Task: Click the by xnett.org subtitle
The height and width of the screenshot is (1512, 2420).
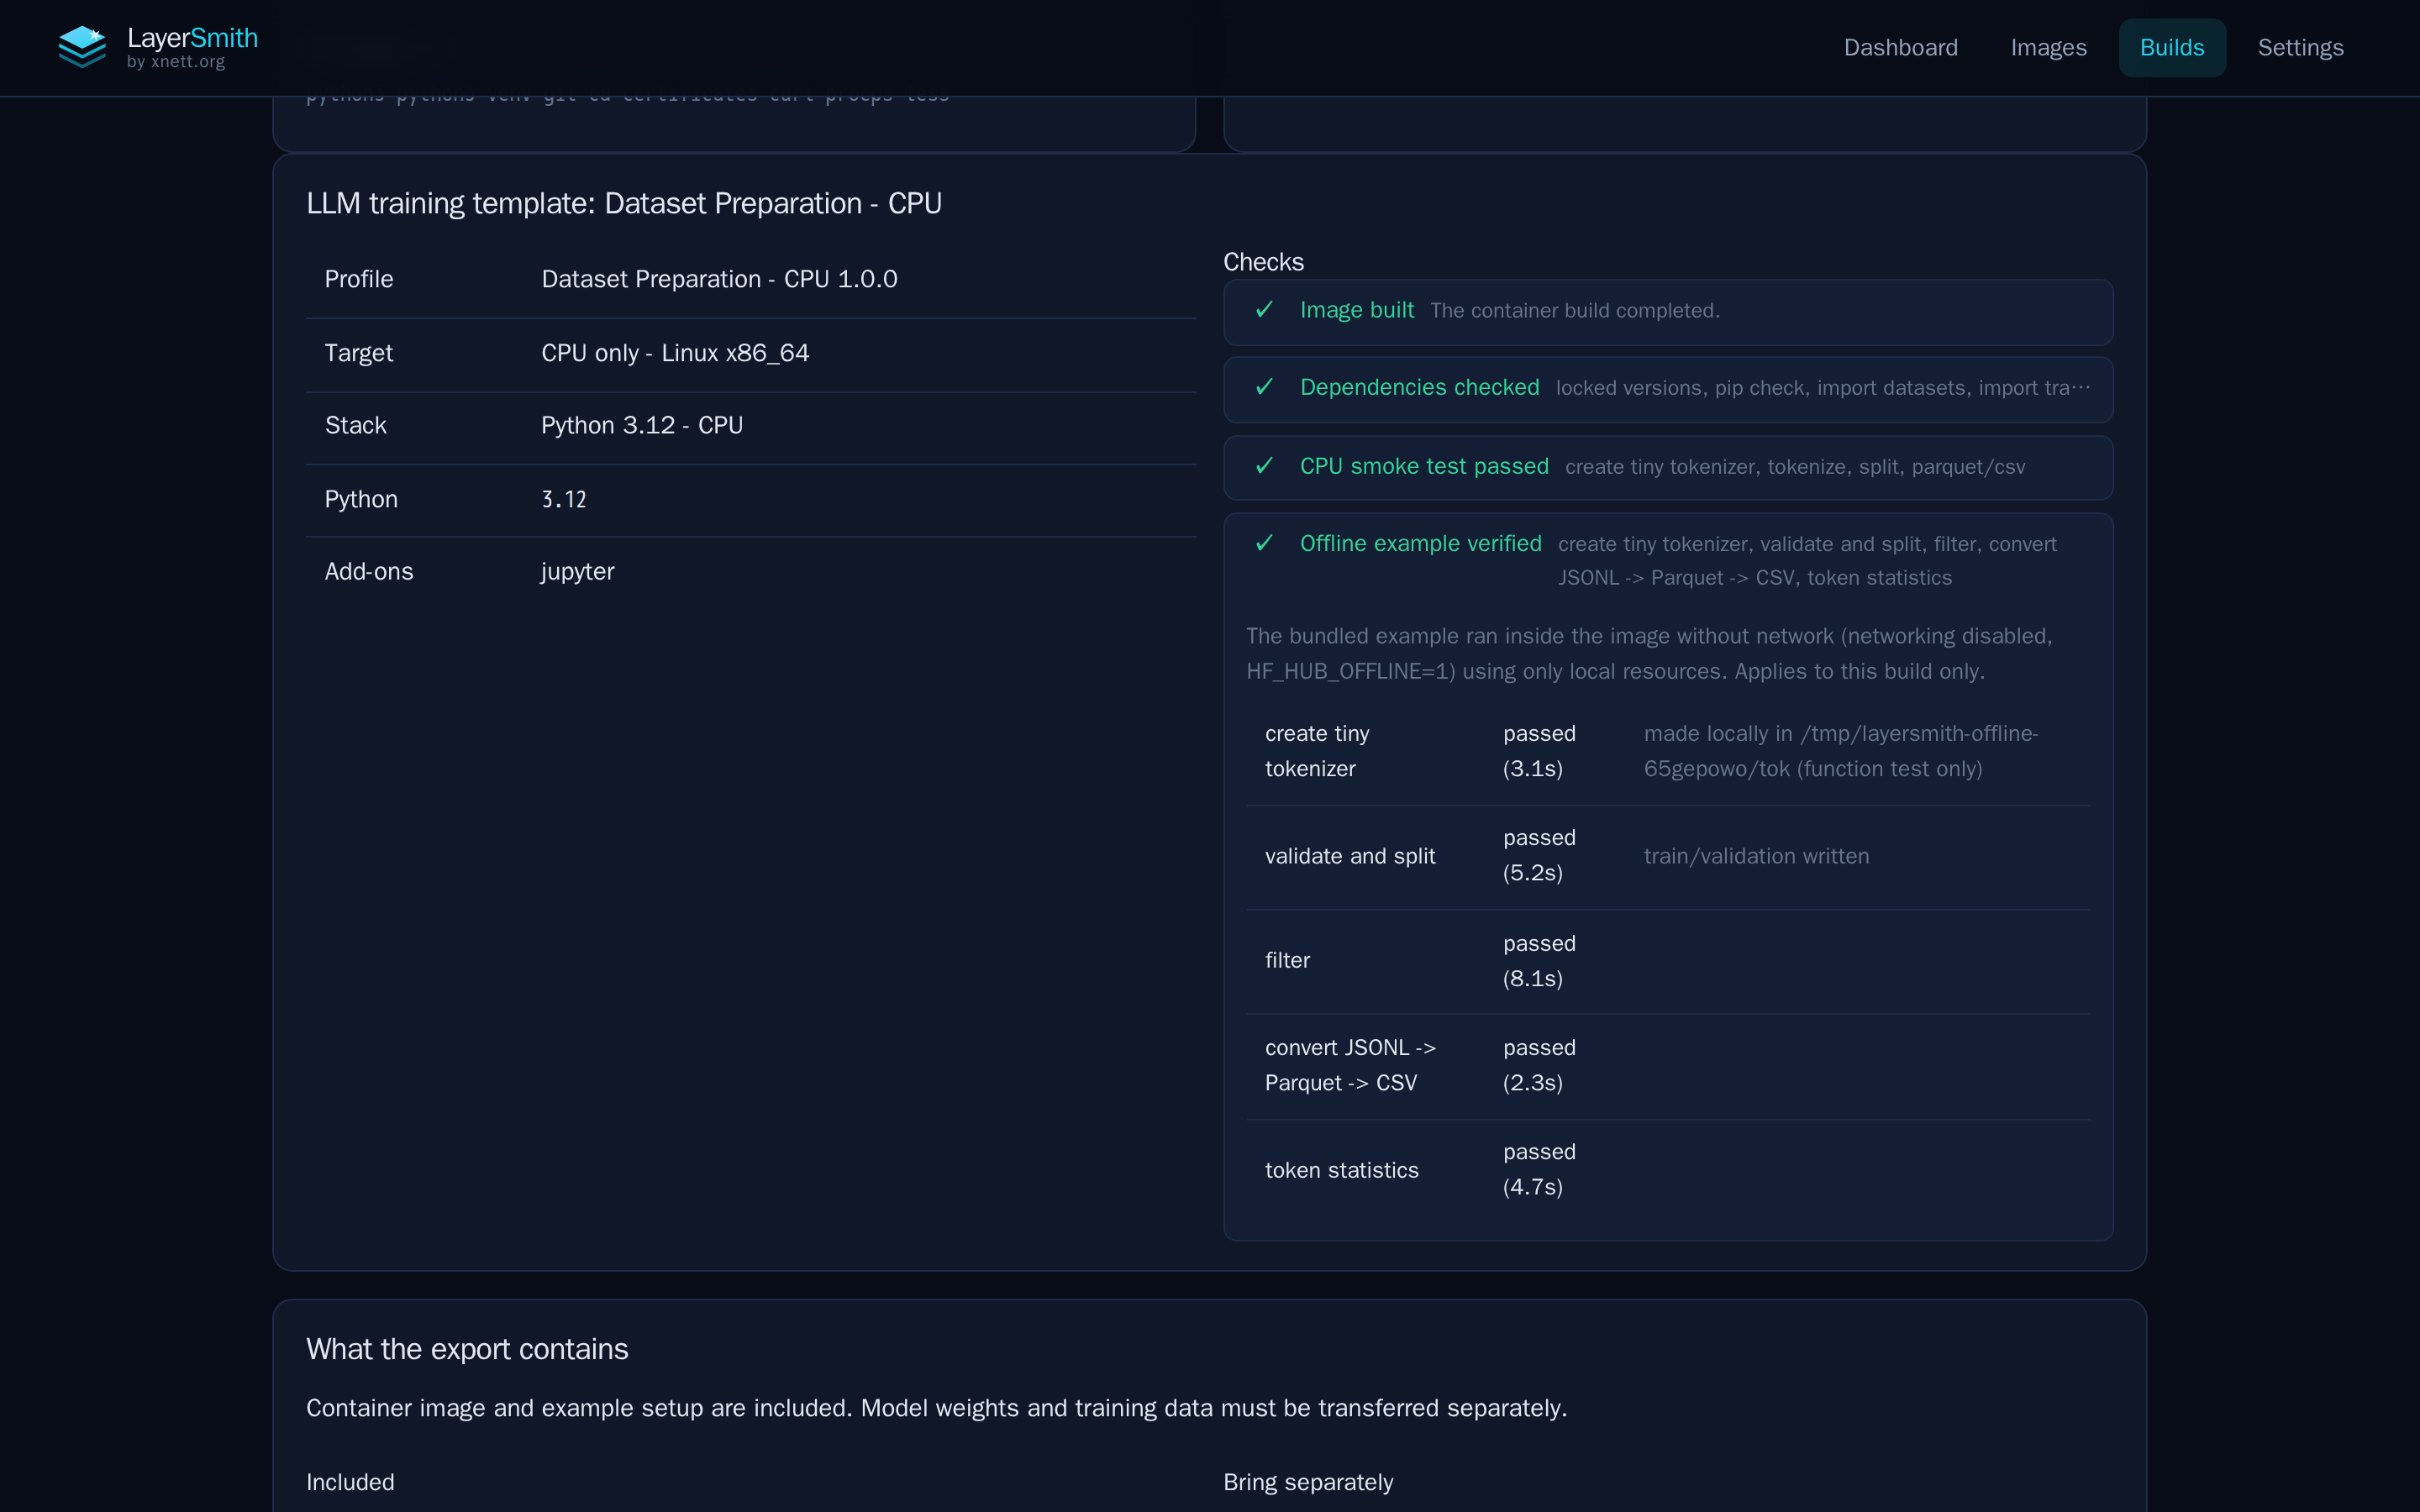Action: [x=176, y=62]
